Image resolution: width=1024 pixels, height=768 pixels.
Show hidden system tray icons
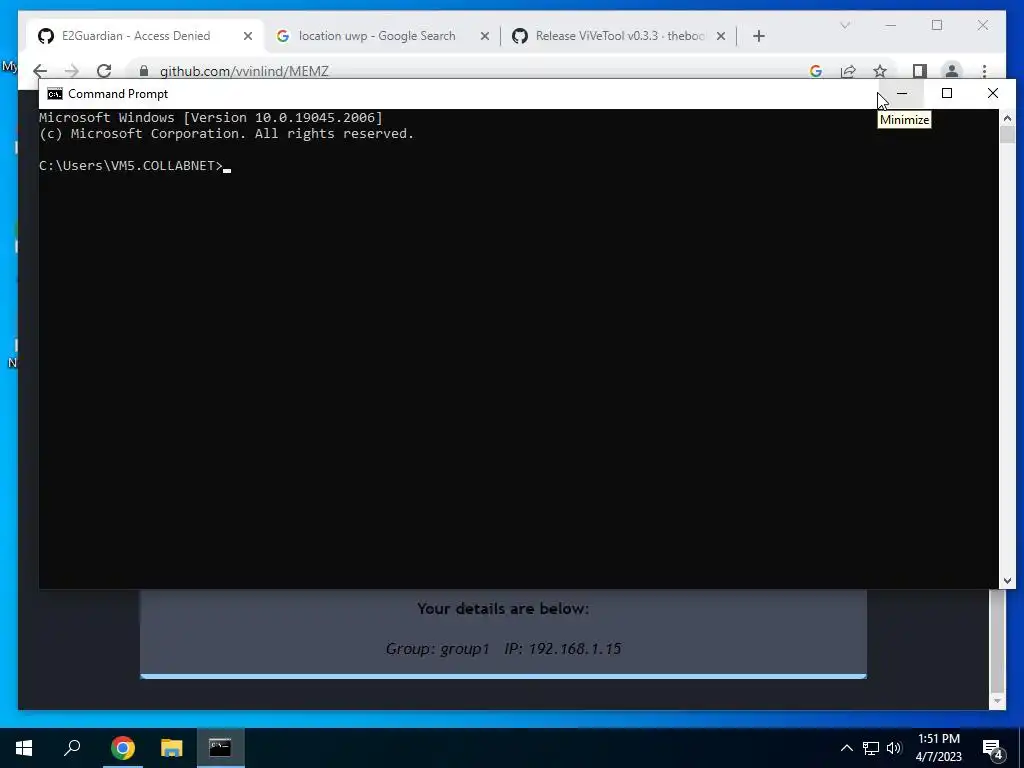[x=846, y=748]
